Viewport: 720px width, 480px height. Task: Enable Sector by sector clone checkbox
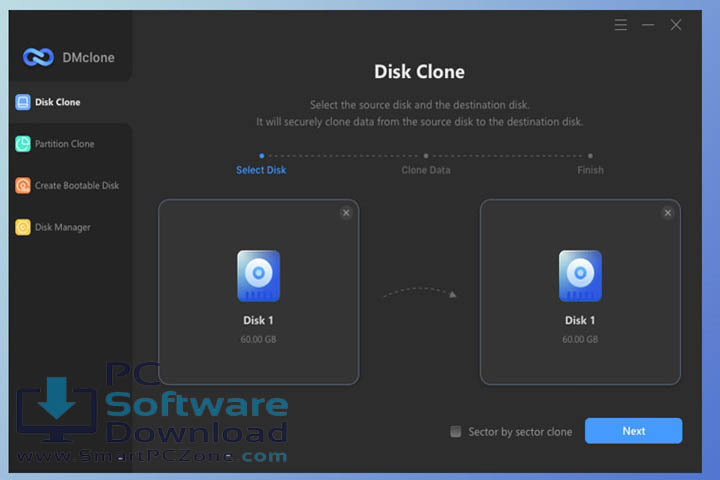point(455,431)
